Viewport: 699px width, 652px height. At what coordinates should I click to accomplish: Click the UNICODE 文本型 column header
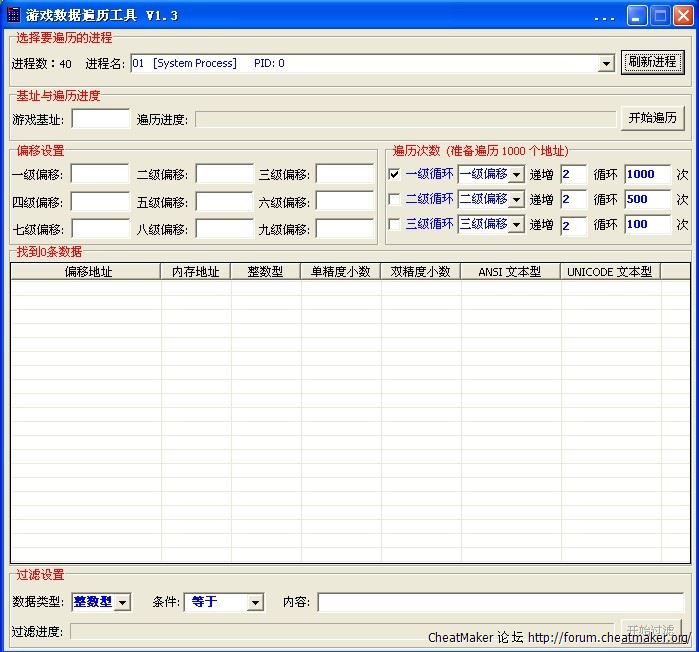(x=610, y=271)
